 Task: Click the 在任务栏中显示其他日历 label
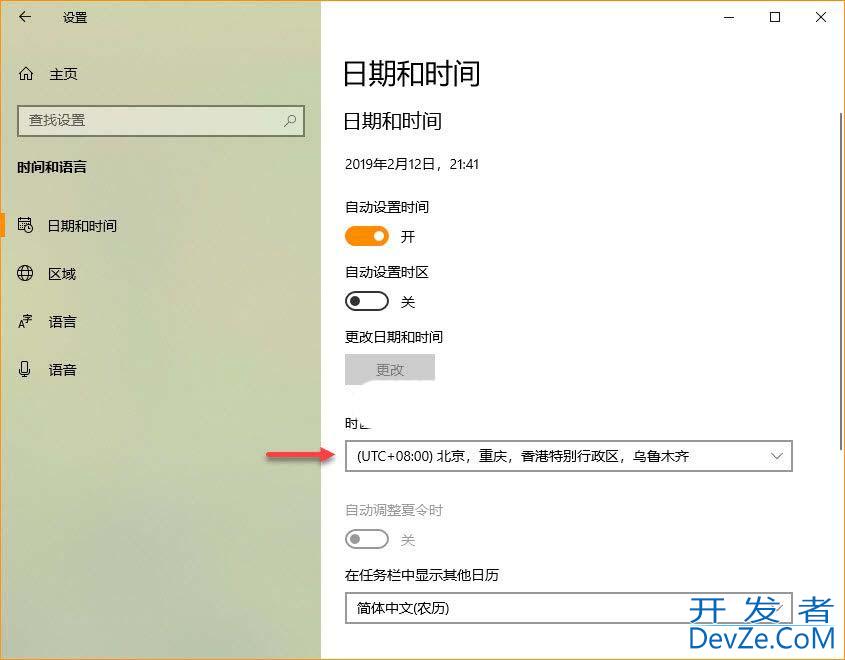click(421, 575)
